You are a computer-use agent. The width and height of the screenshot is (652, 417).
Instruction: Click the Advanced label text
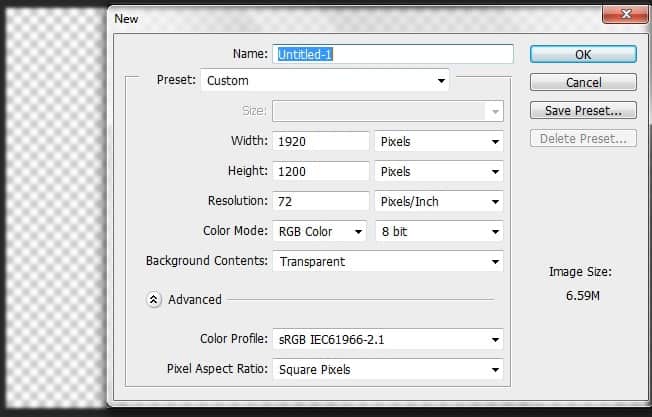[195, 299]
